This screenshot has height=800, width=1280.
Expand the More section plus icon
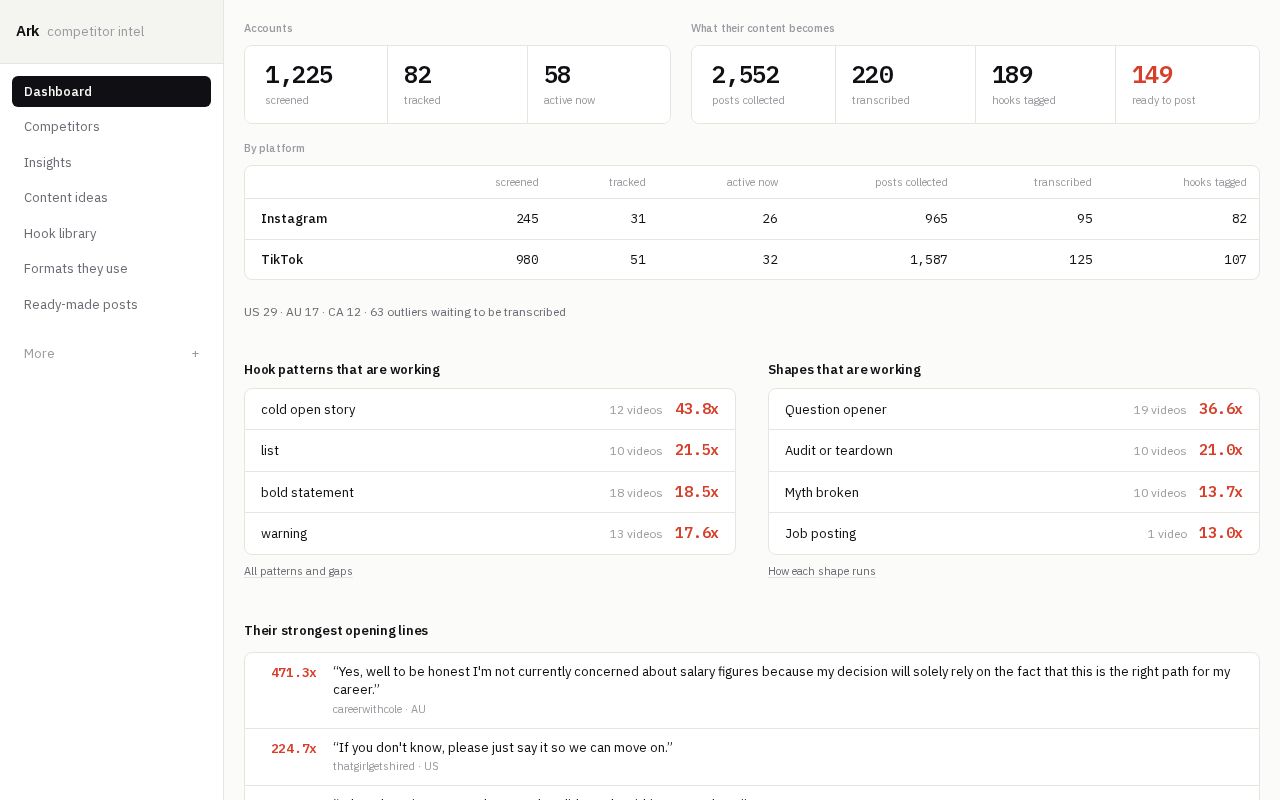(195, 354)
